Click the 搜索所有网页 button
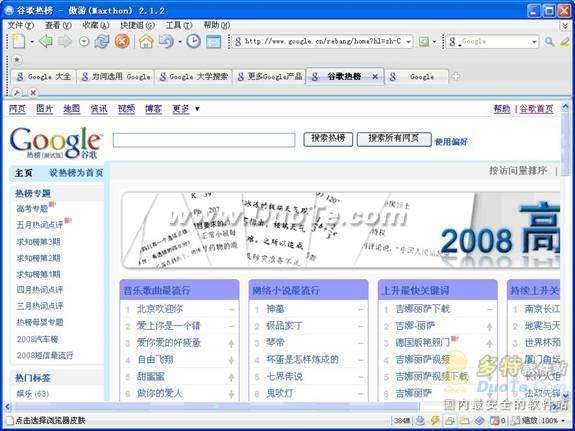This screenshot has width=575, height=431. click(394, 139)
